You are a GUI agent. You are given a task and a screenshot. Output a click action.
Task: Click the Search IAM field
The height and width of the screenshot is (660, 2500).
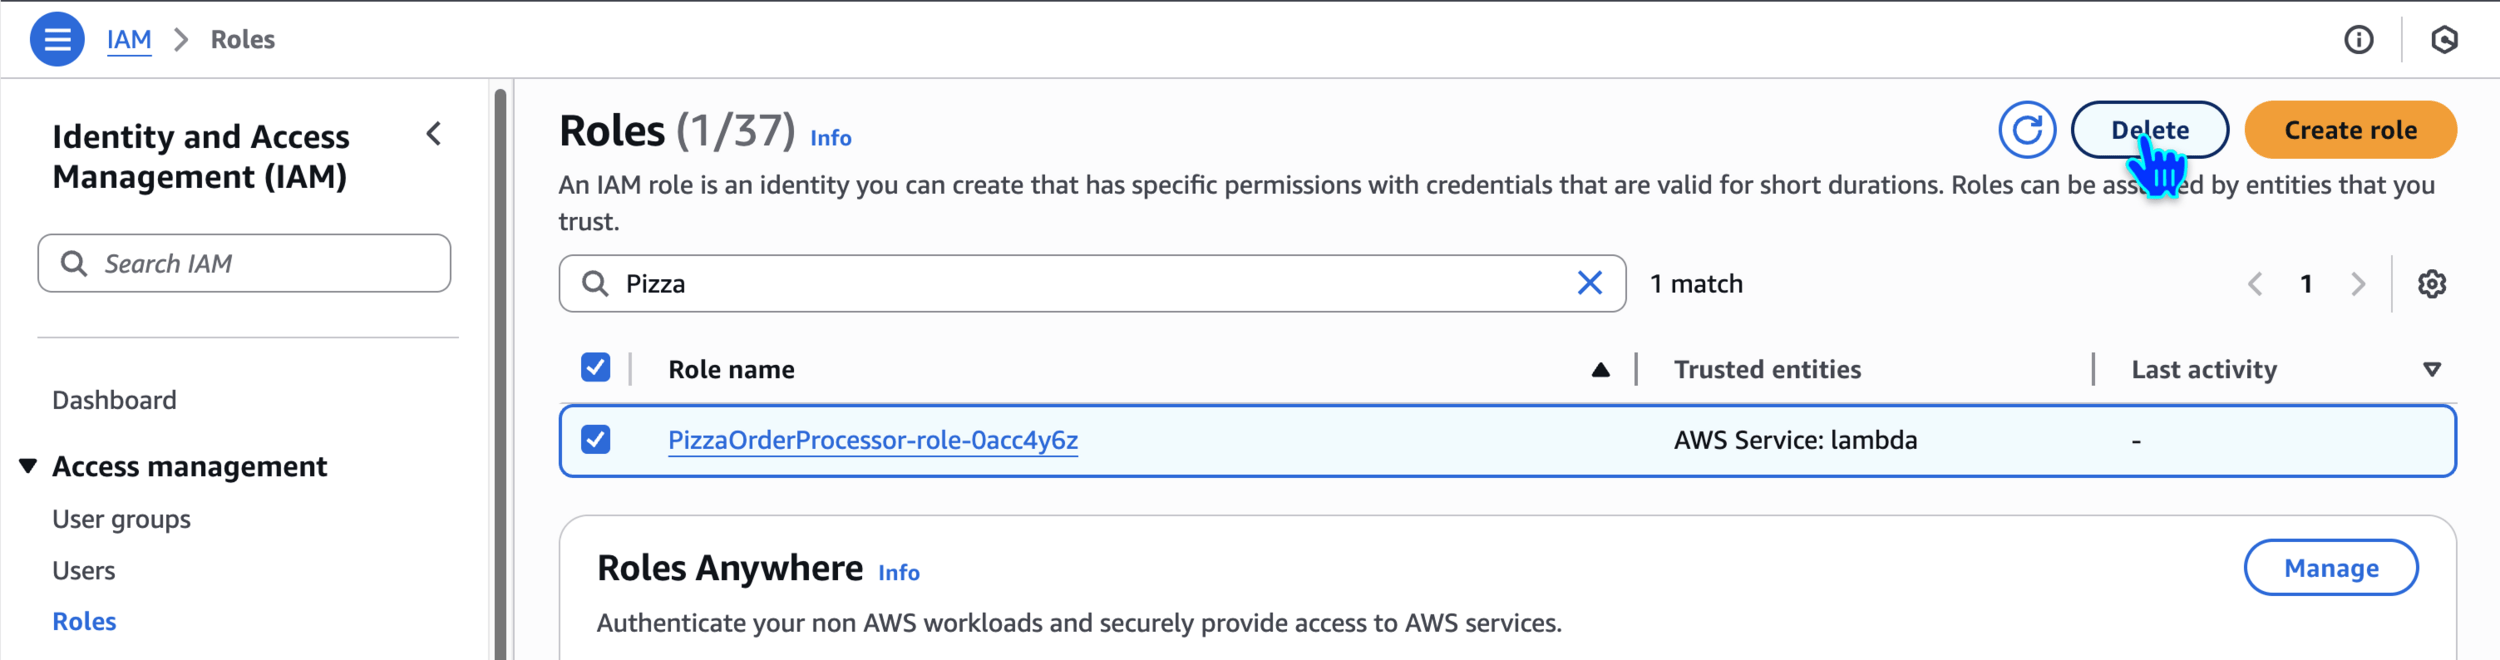click(260, 264)
